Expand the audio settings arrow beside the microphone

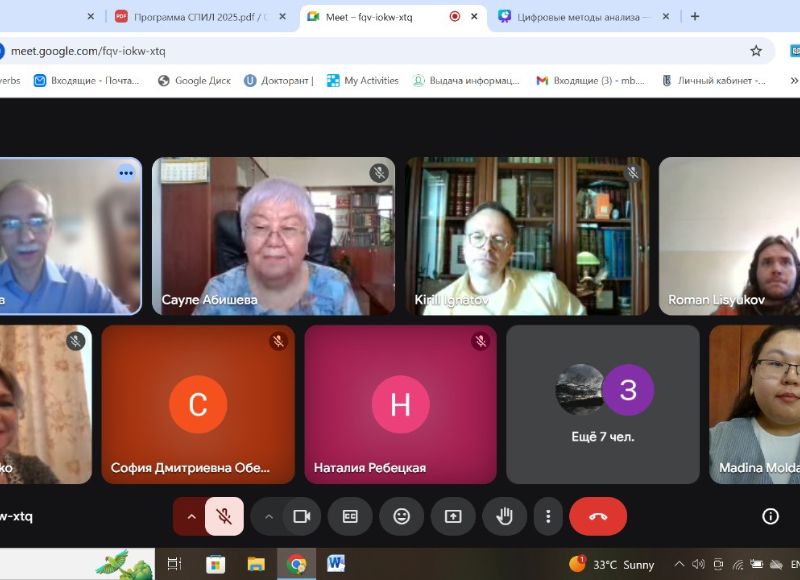click(191, 516)
